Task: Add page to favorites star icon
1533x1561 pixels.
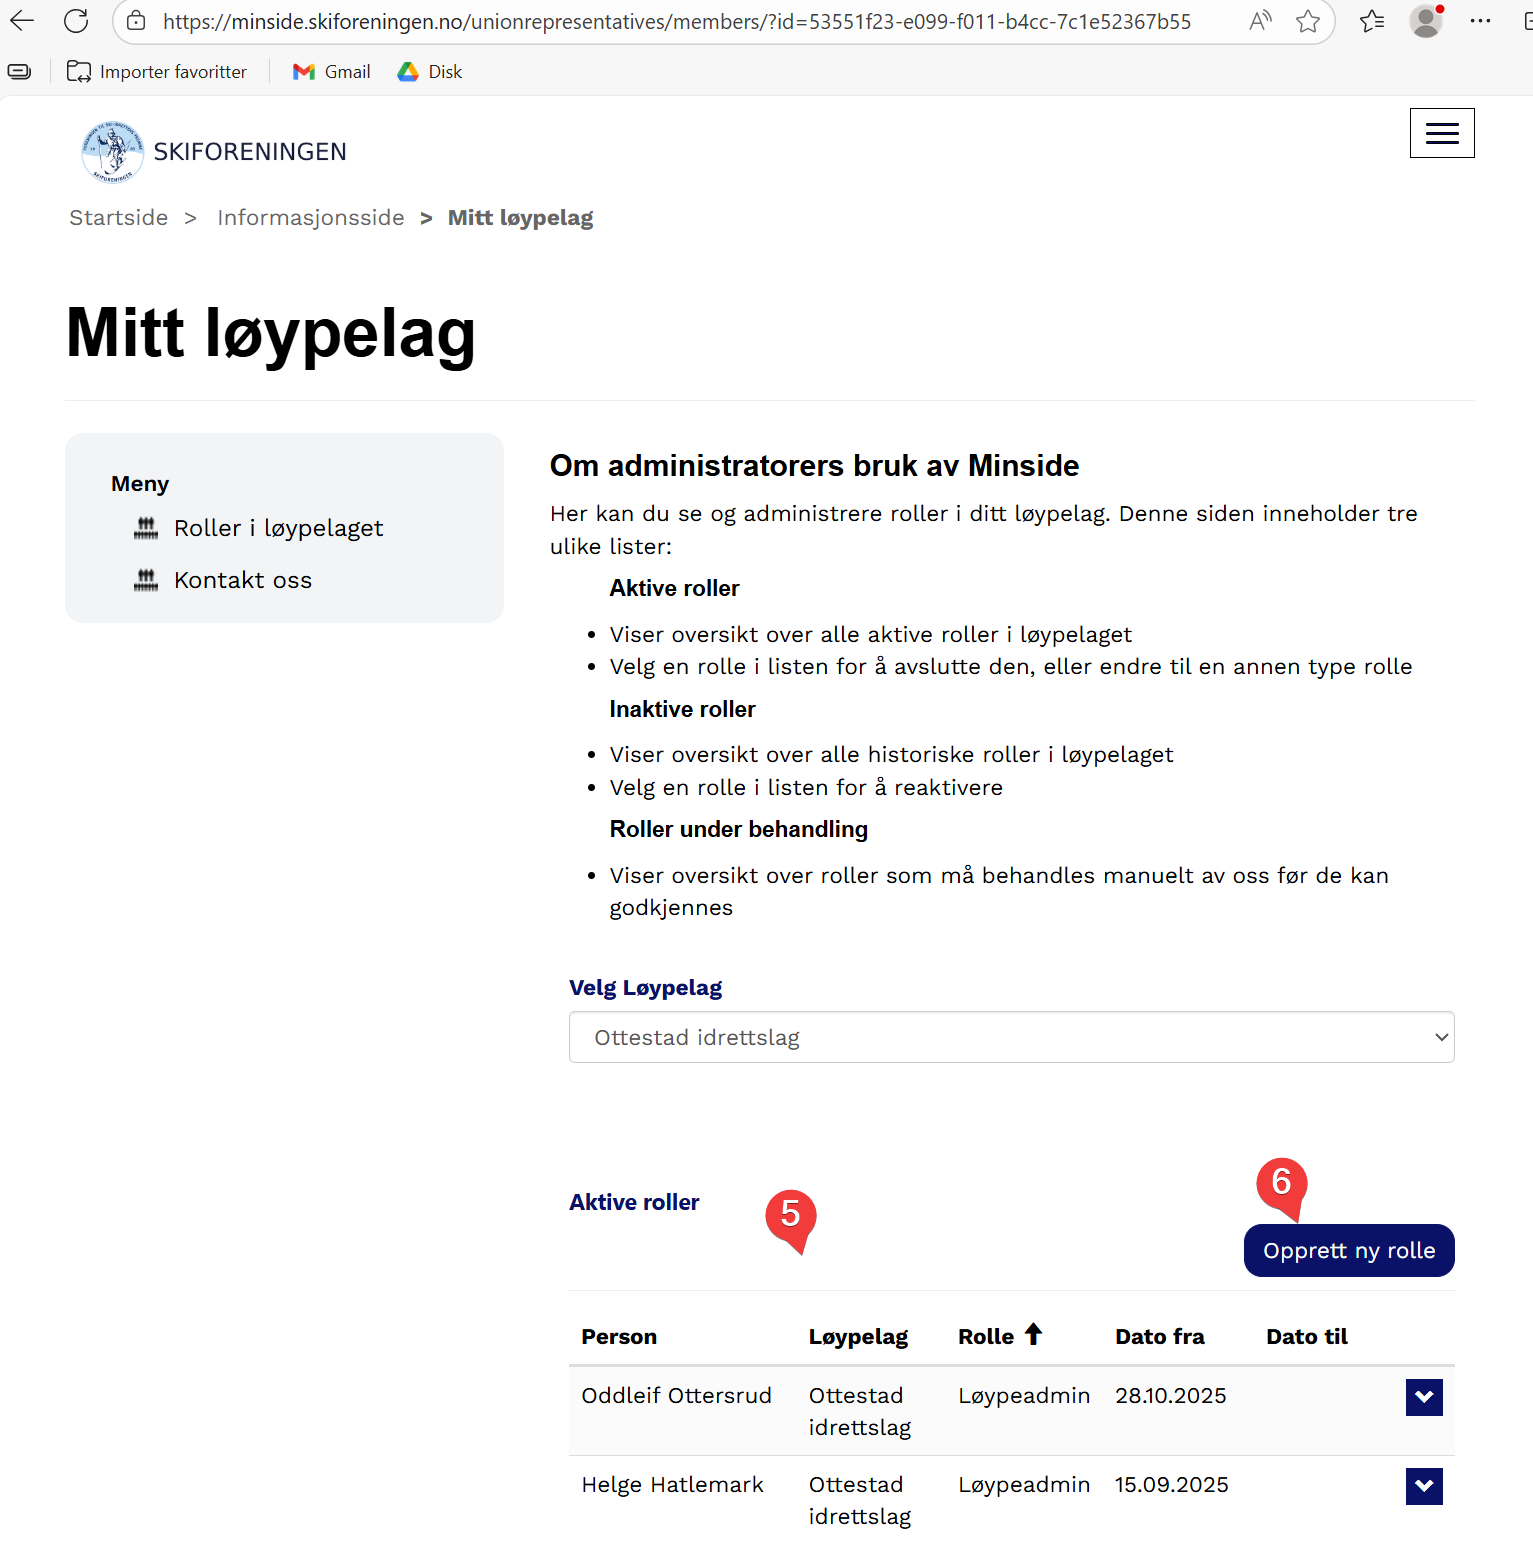Action: [x=1307, y=21]
